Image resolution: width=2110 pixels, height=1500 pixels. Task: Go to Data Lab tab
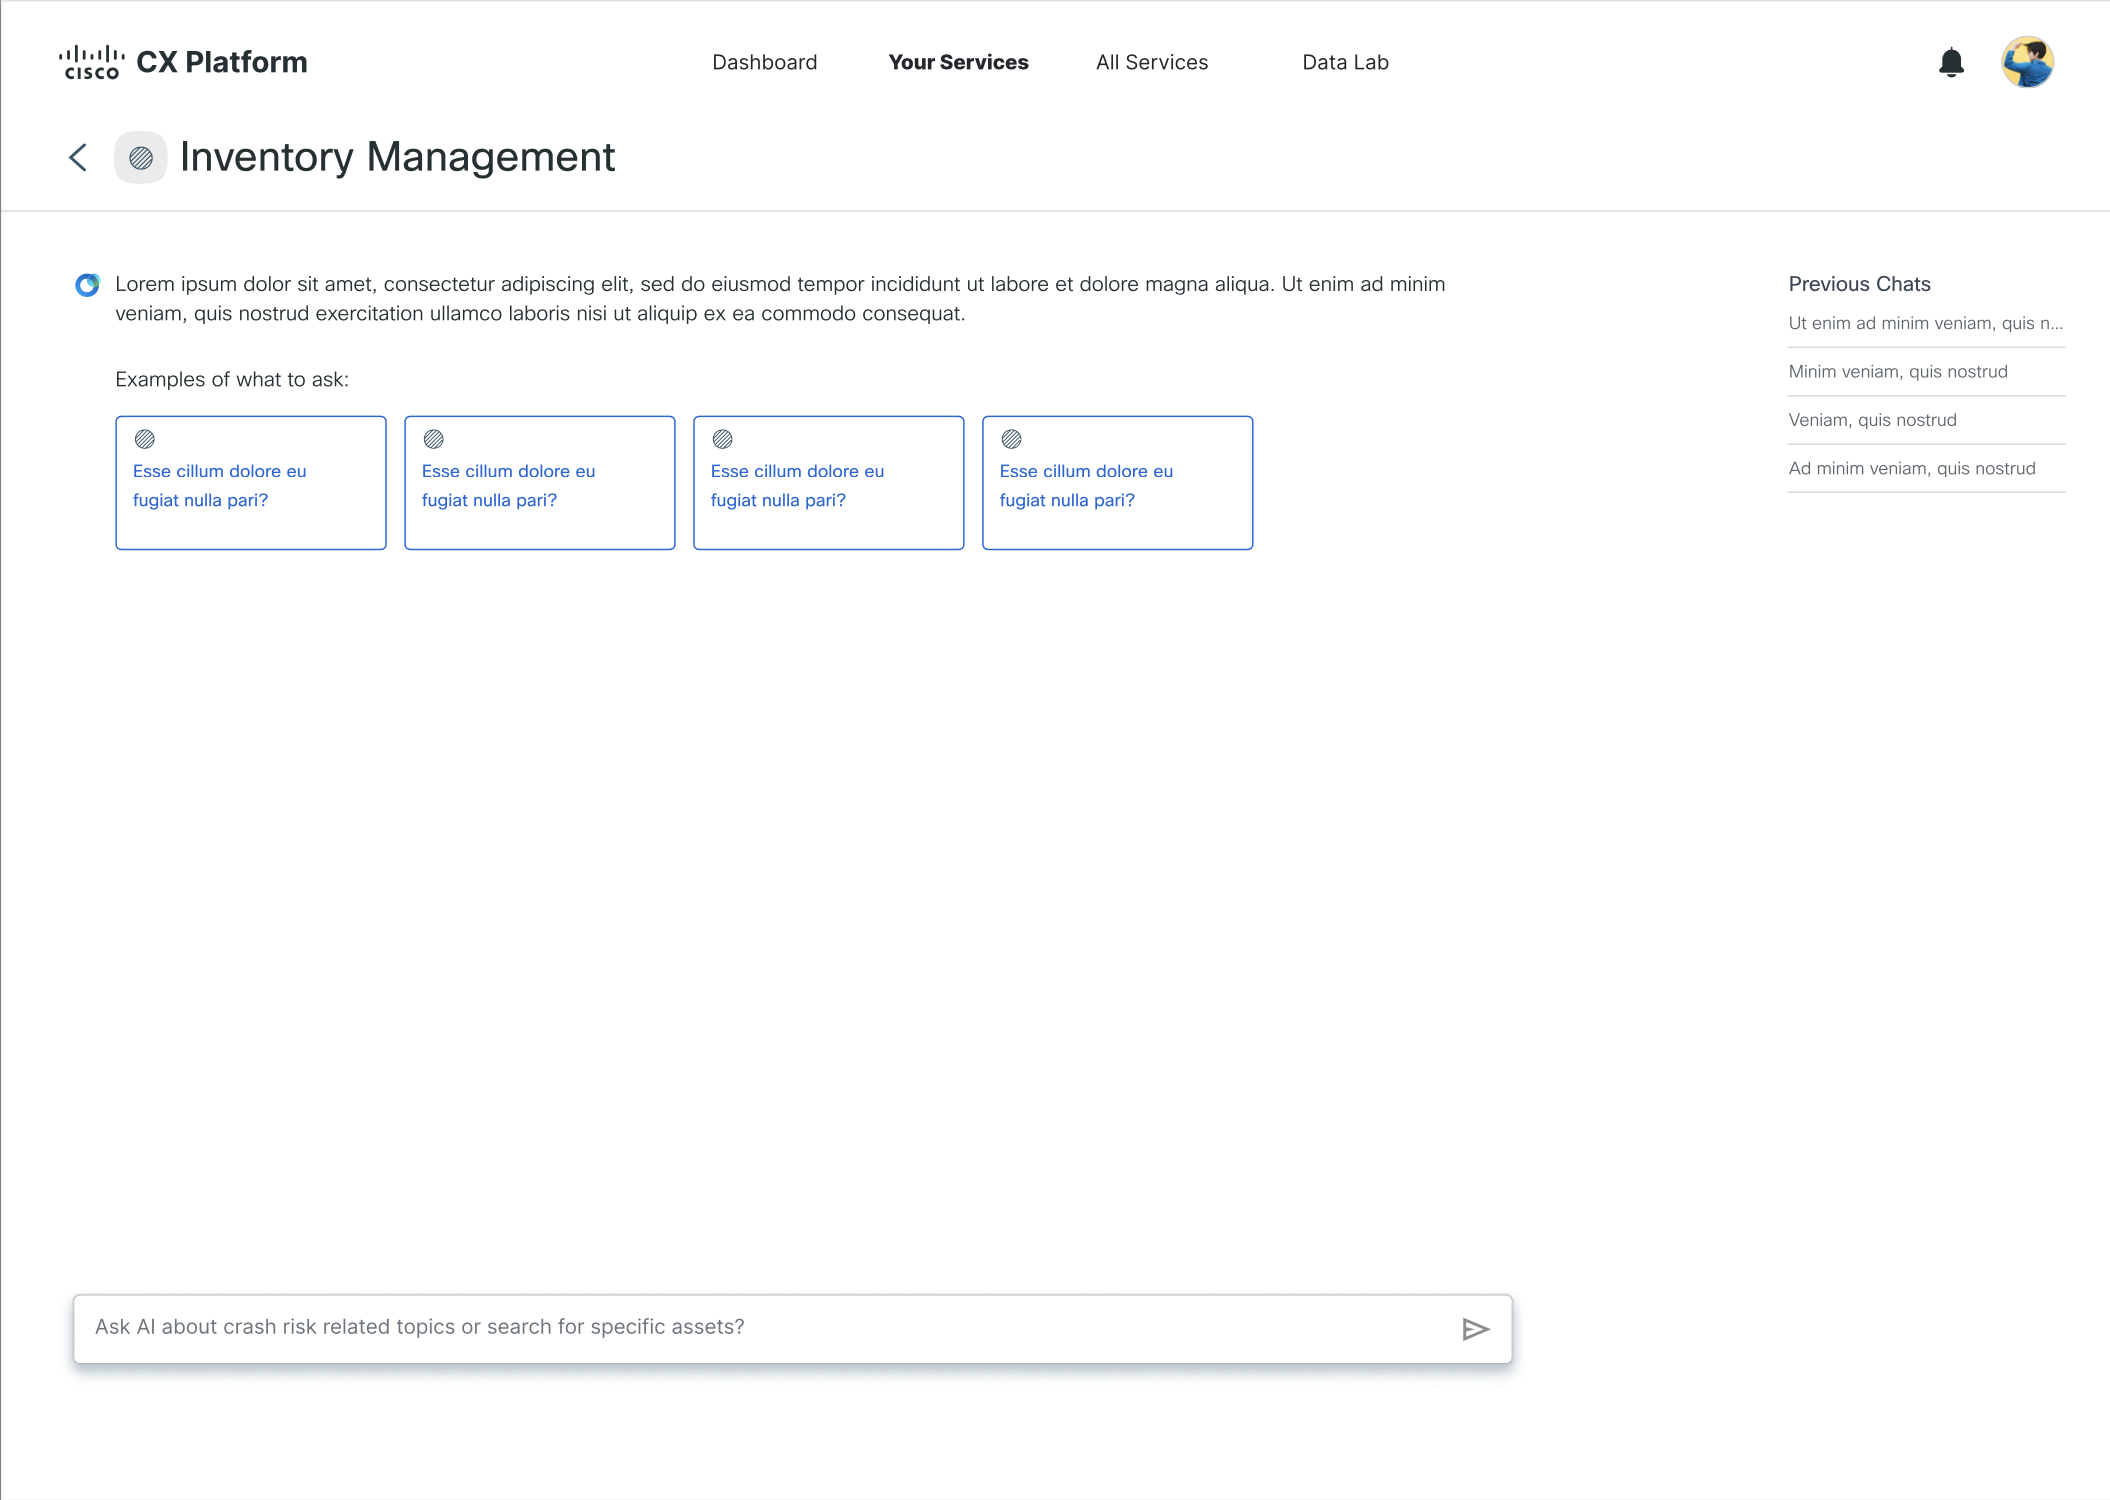coord(1345,62)
